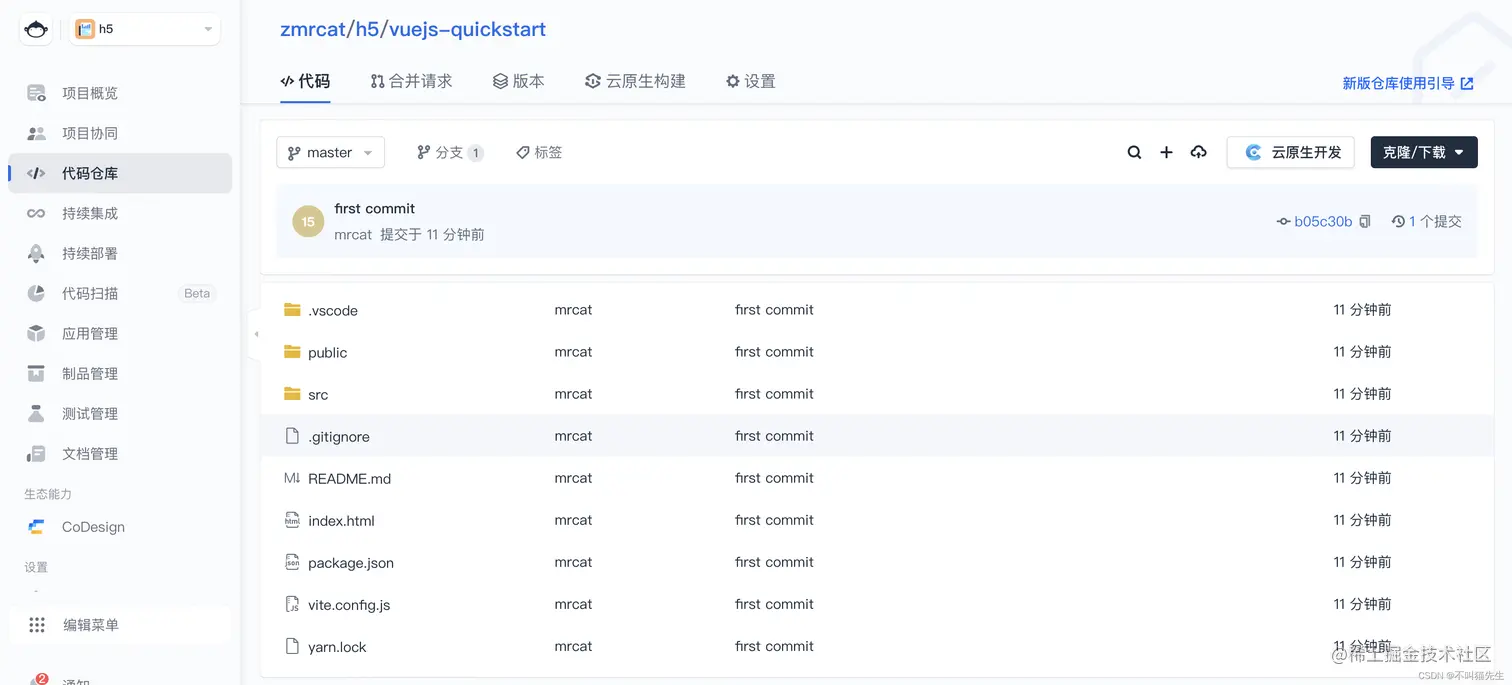Click the 编辑菜单 grid icon
Viewport: 1512px width, 685px height.
[37, 625]
